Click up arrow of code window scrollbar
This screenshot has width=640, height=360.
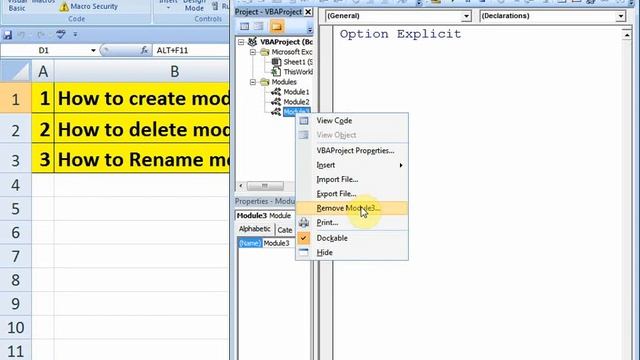[x=627, y=34]
